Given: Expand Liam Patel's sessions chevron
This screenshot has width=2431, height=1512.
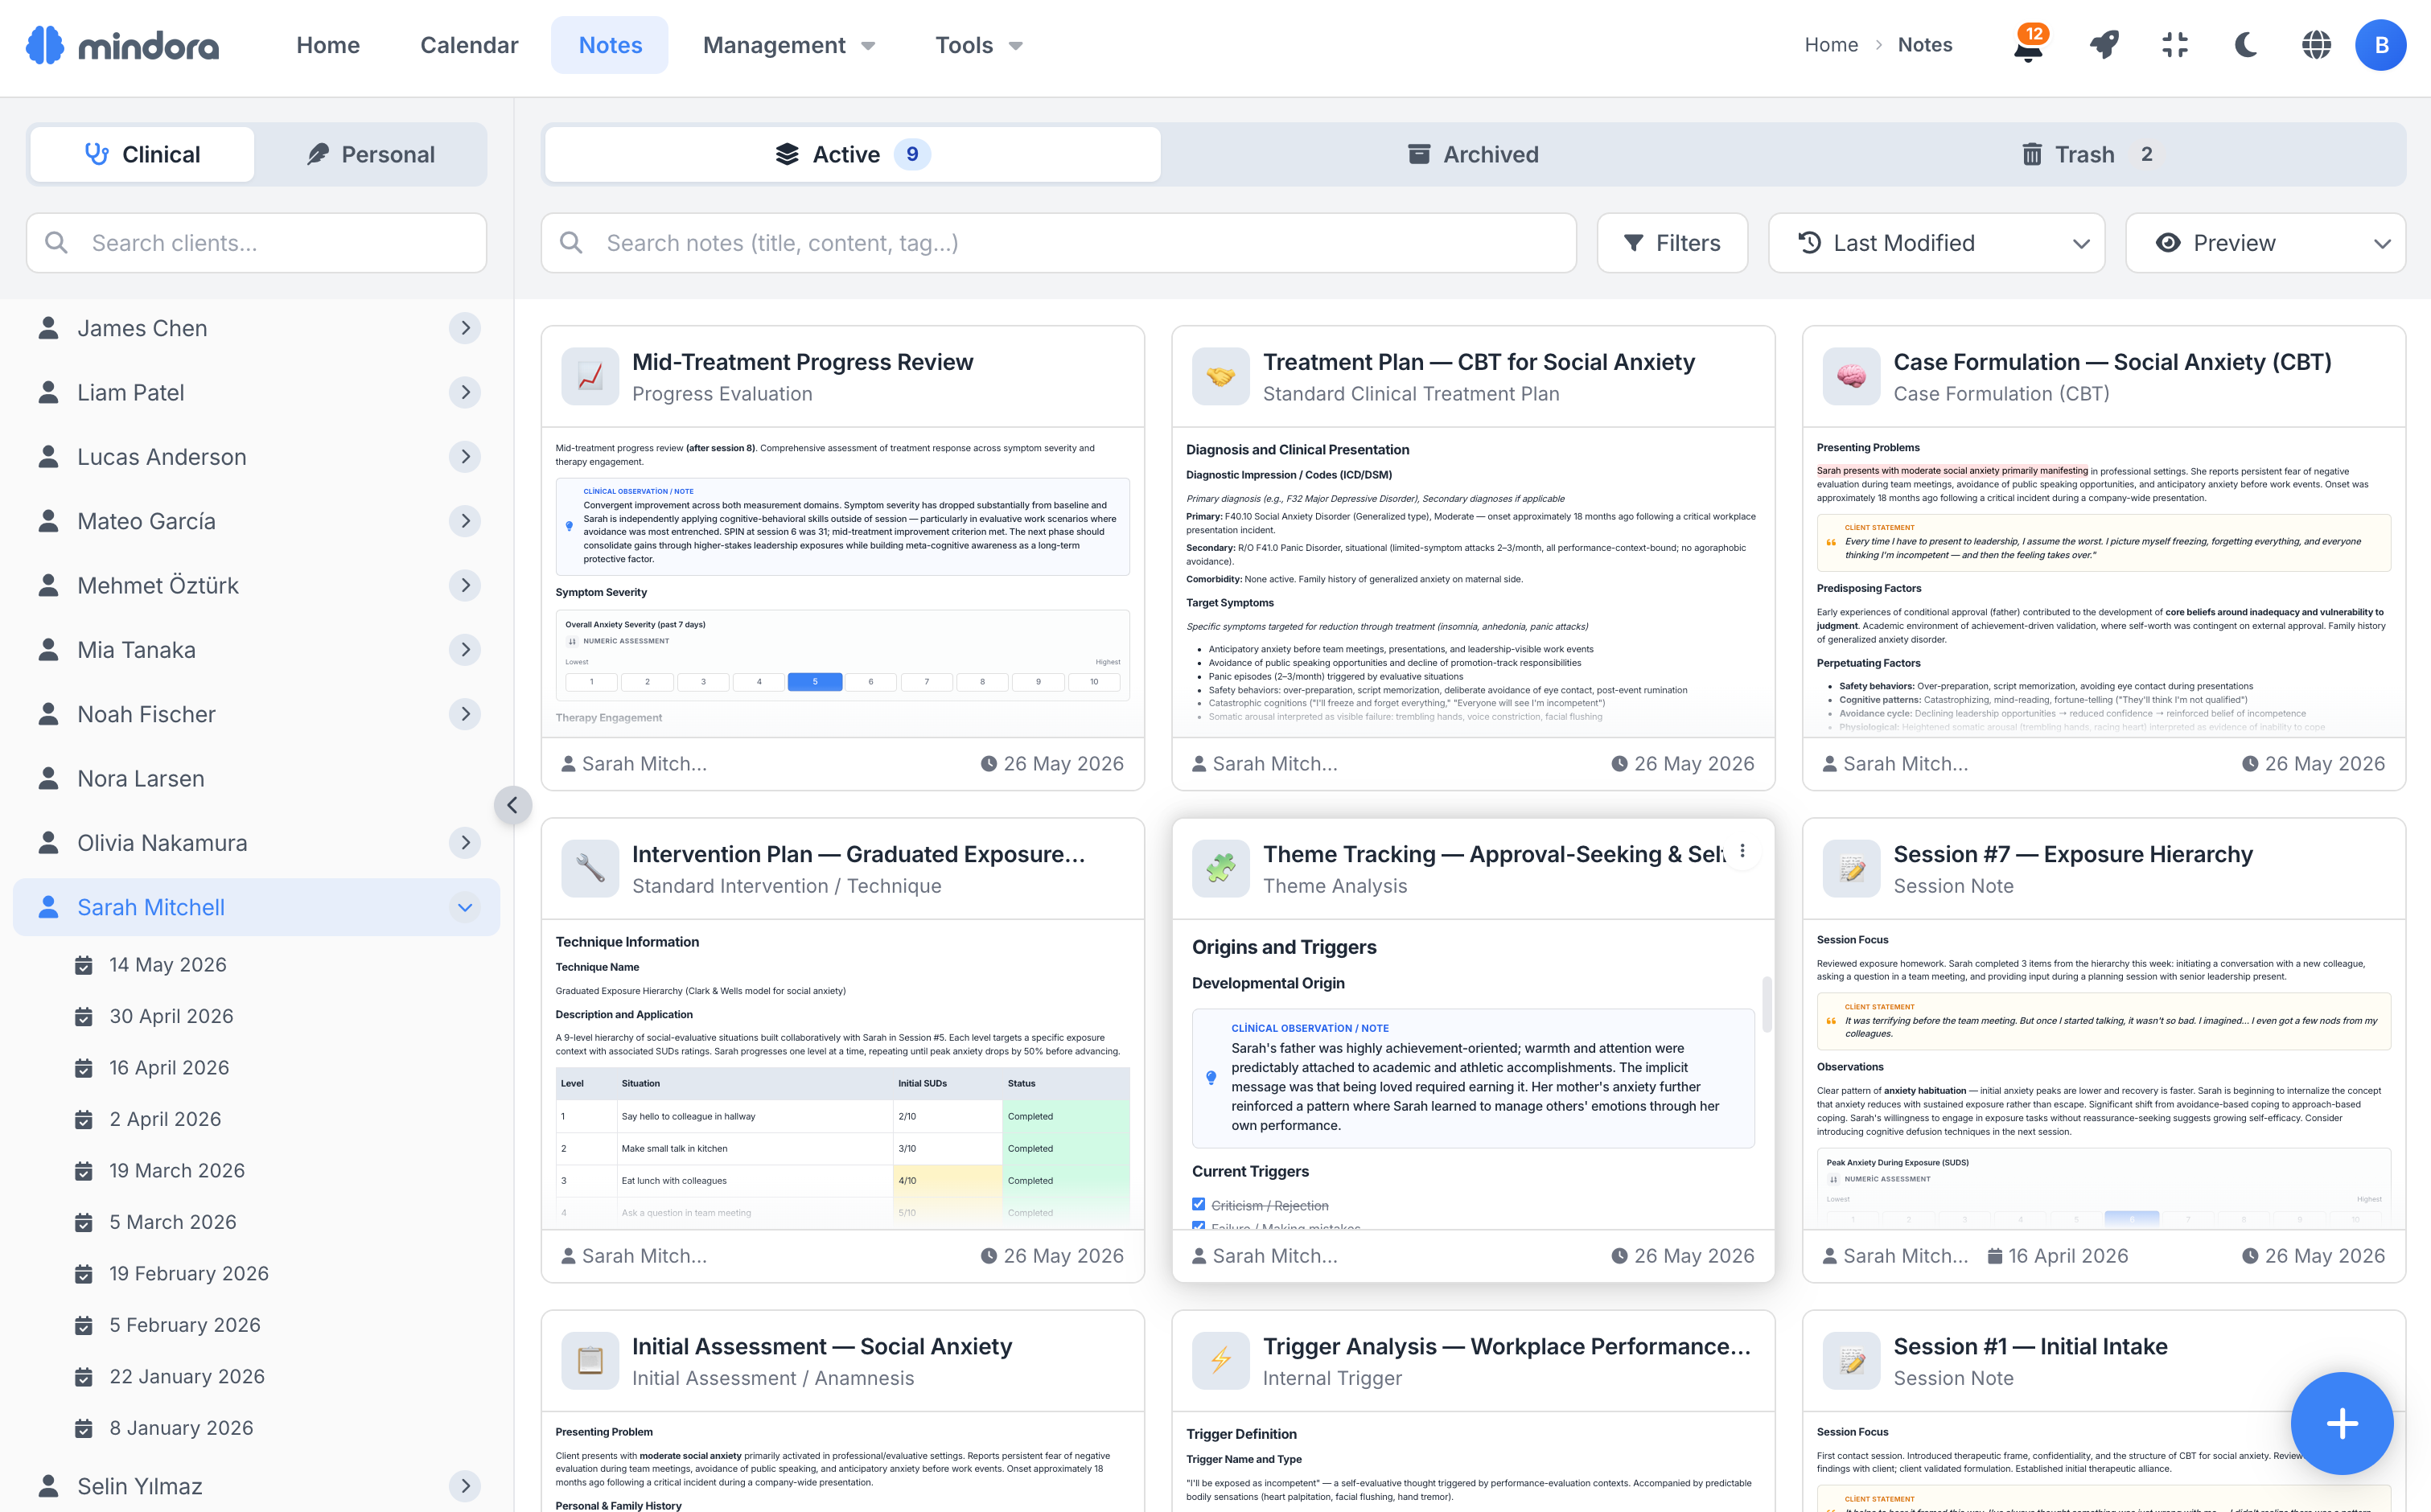Looking at the screenshot, I should (465, 392).
